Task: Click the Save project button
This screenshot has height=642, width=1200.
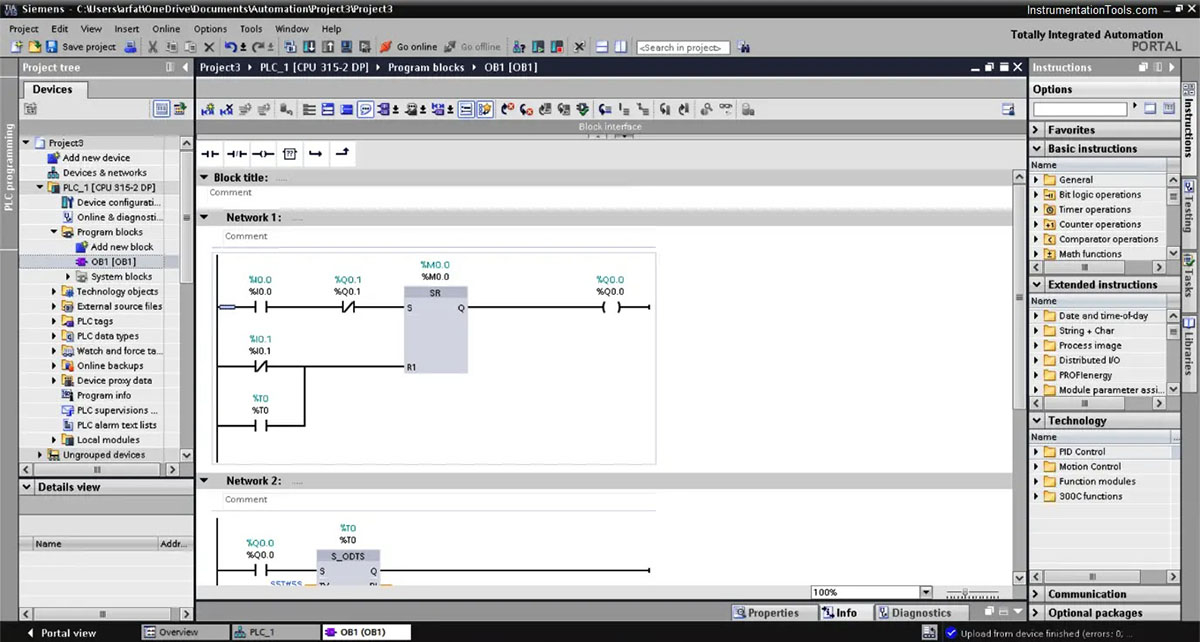Action: [80, 47]
